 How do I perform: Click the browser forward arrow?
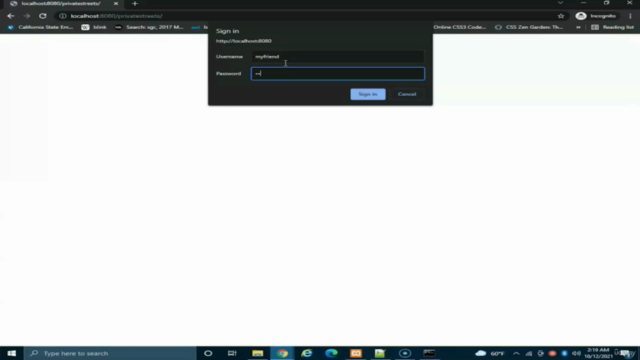pyautogui.click(x=27, y=16)
